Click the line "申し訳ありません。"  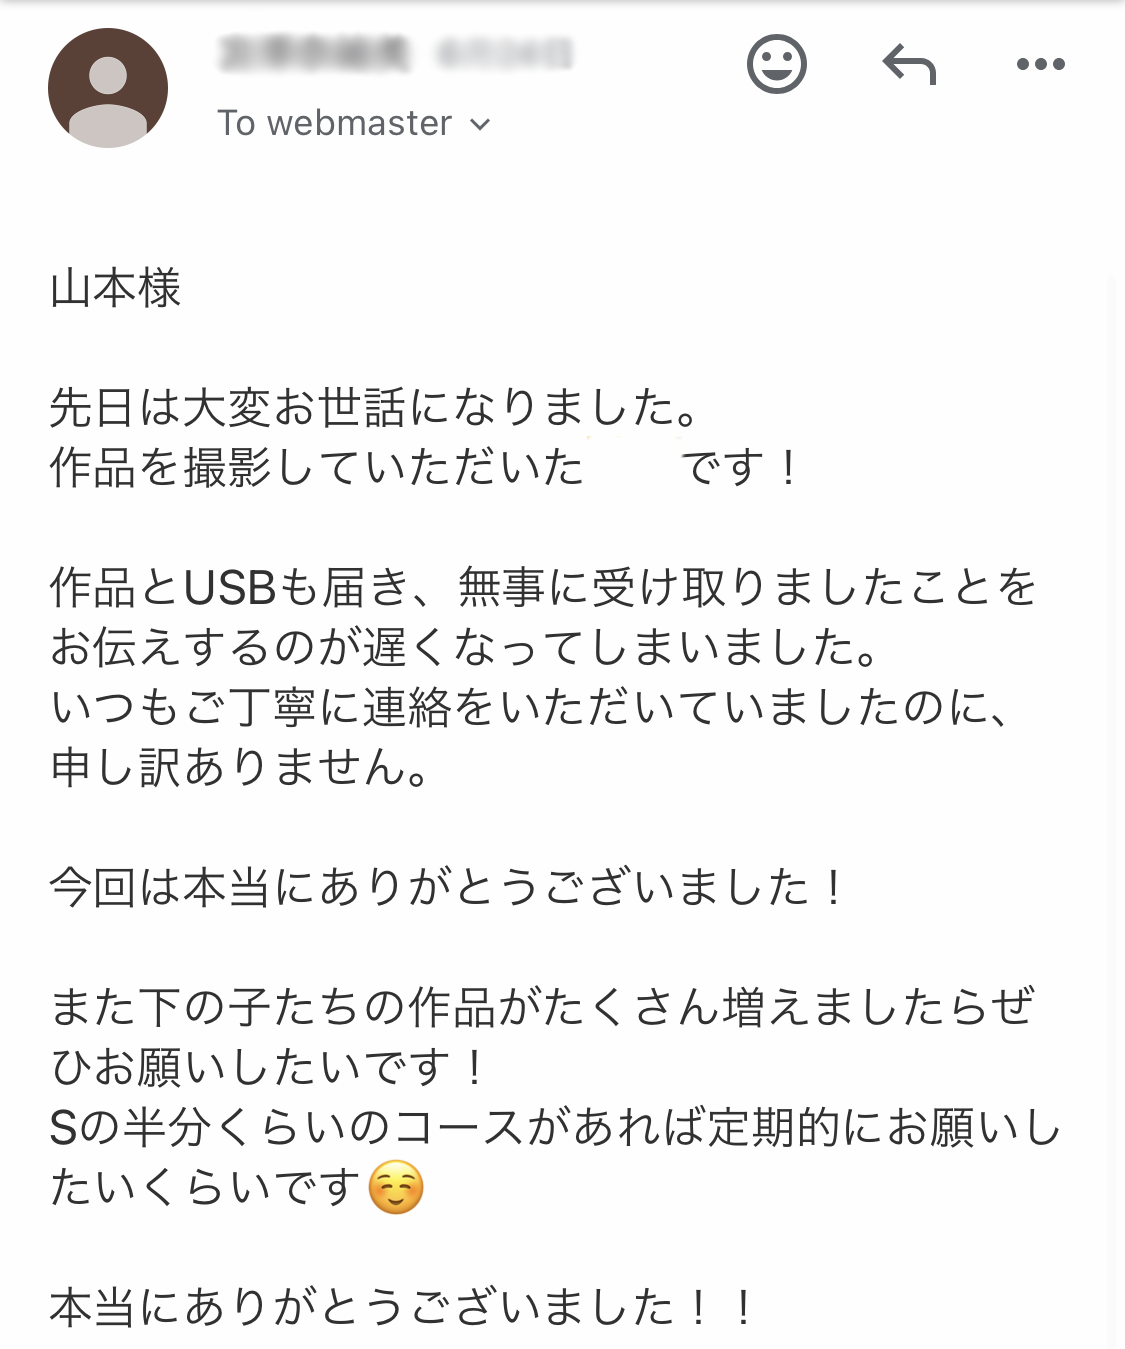point(240,768)
